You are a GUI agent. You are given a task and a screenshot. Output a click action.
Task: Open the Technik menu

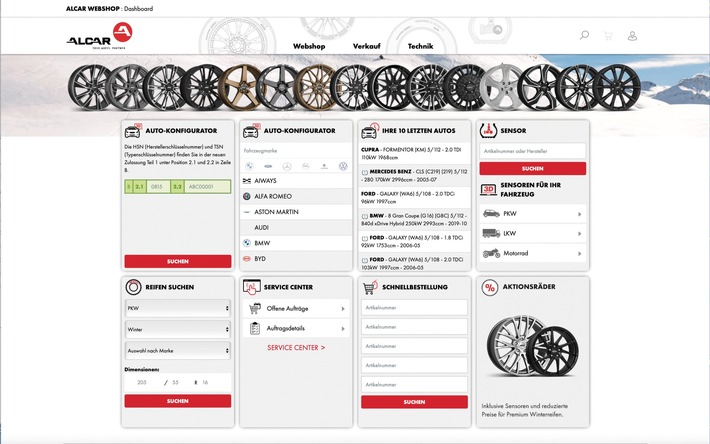(420, 46)
